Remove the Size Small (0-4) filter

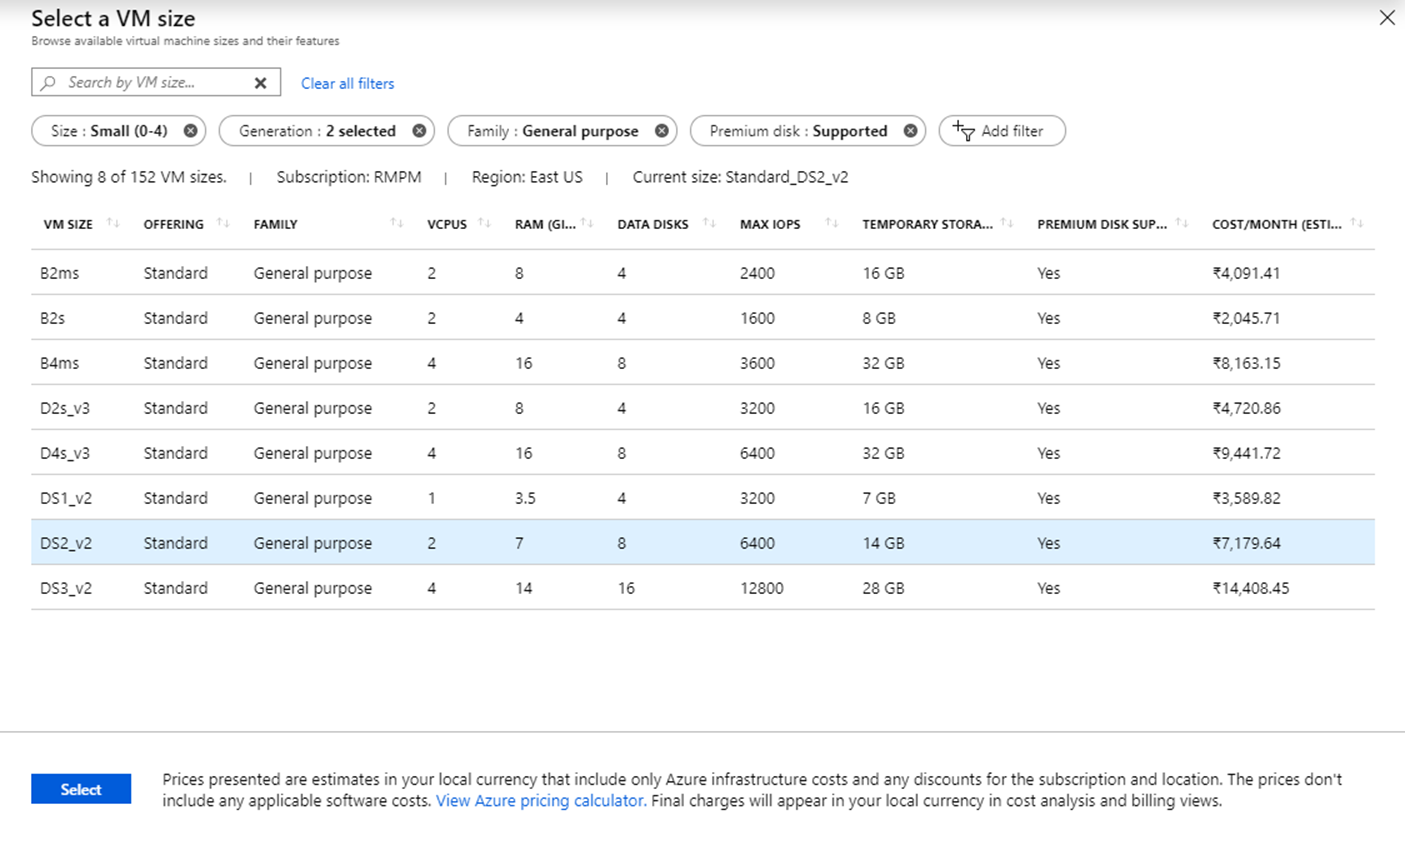coord(189,130)
